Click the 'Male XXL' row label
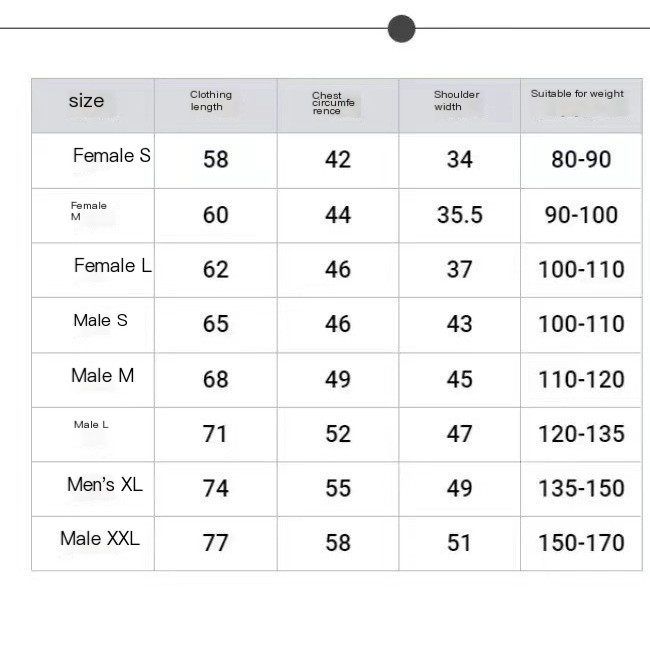The height and width of the screenshot is (650, 650). pos(100,539)
